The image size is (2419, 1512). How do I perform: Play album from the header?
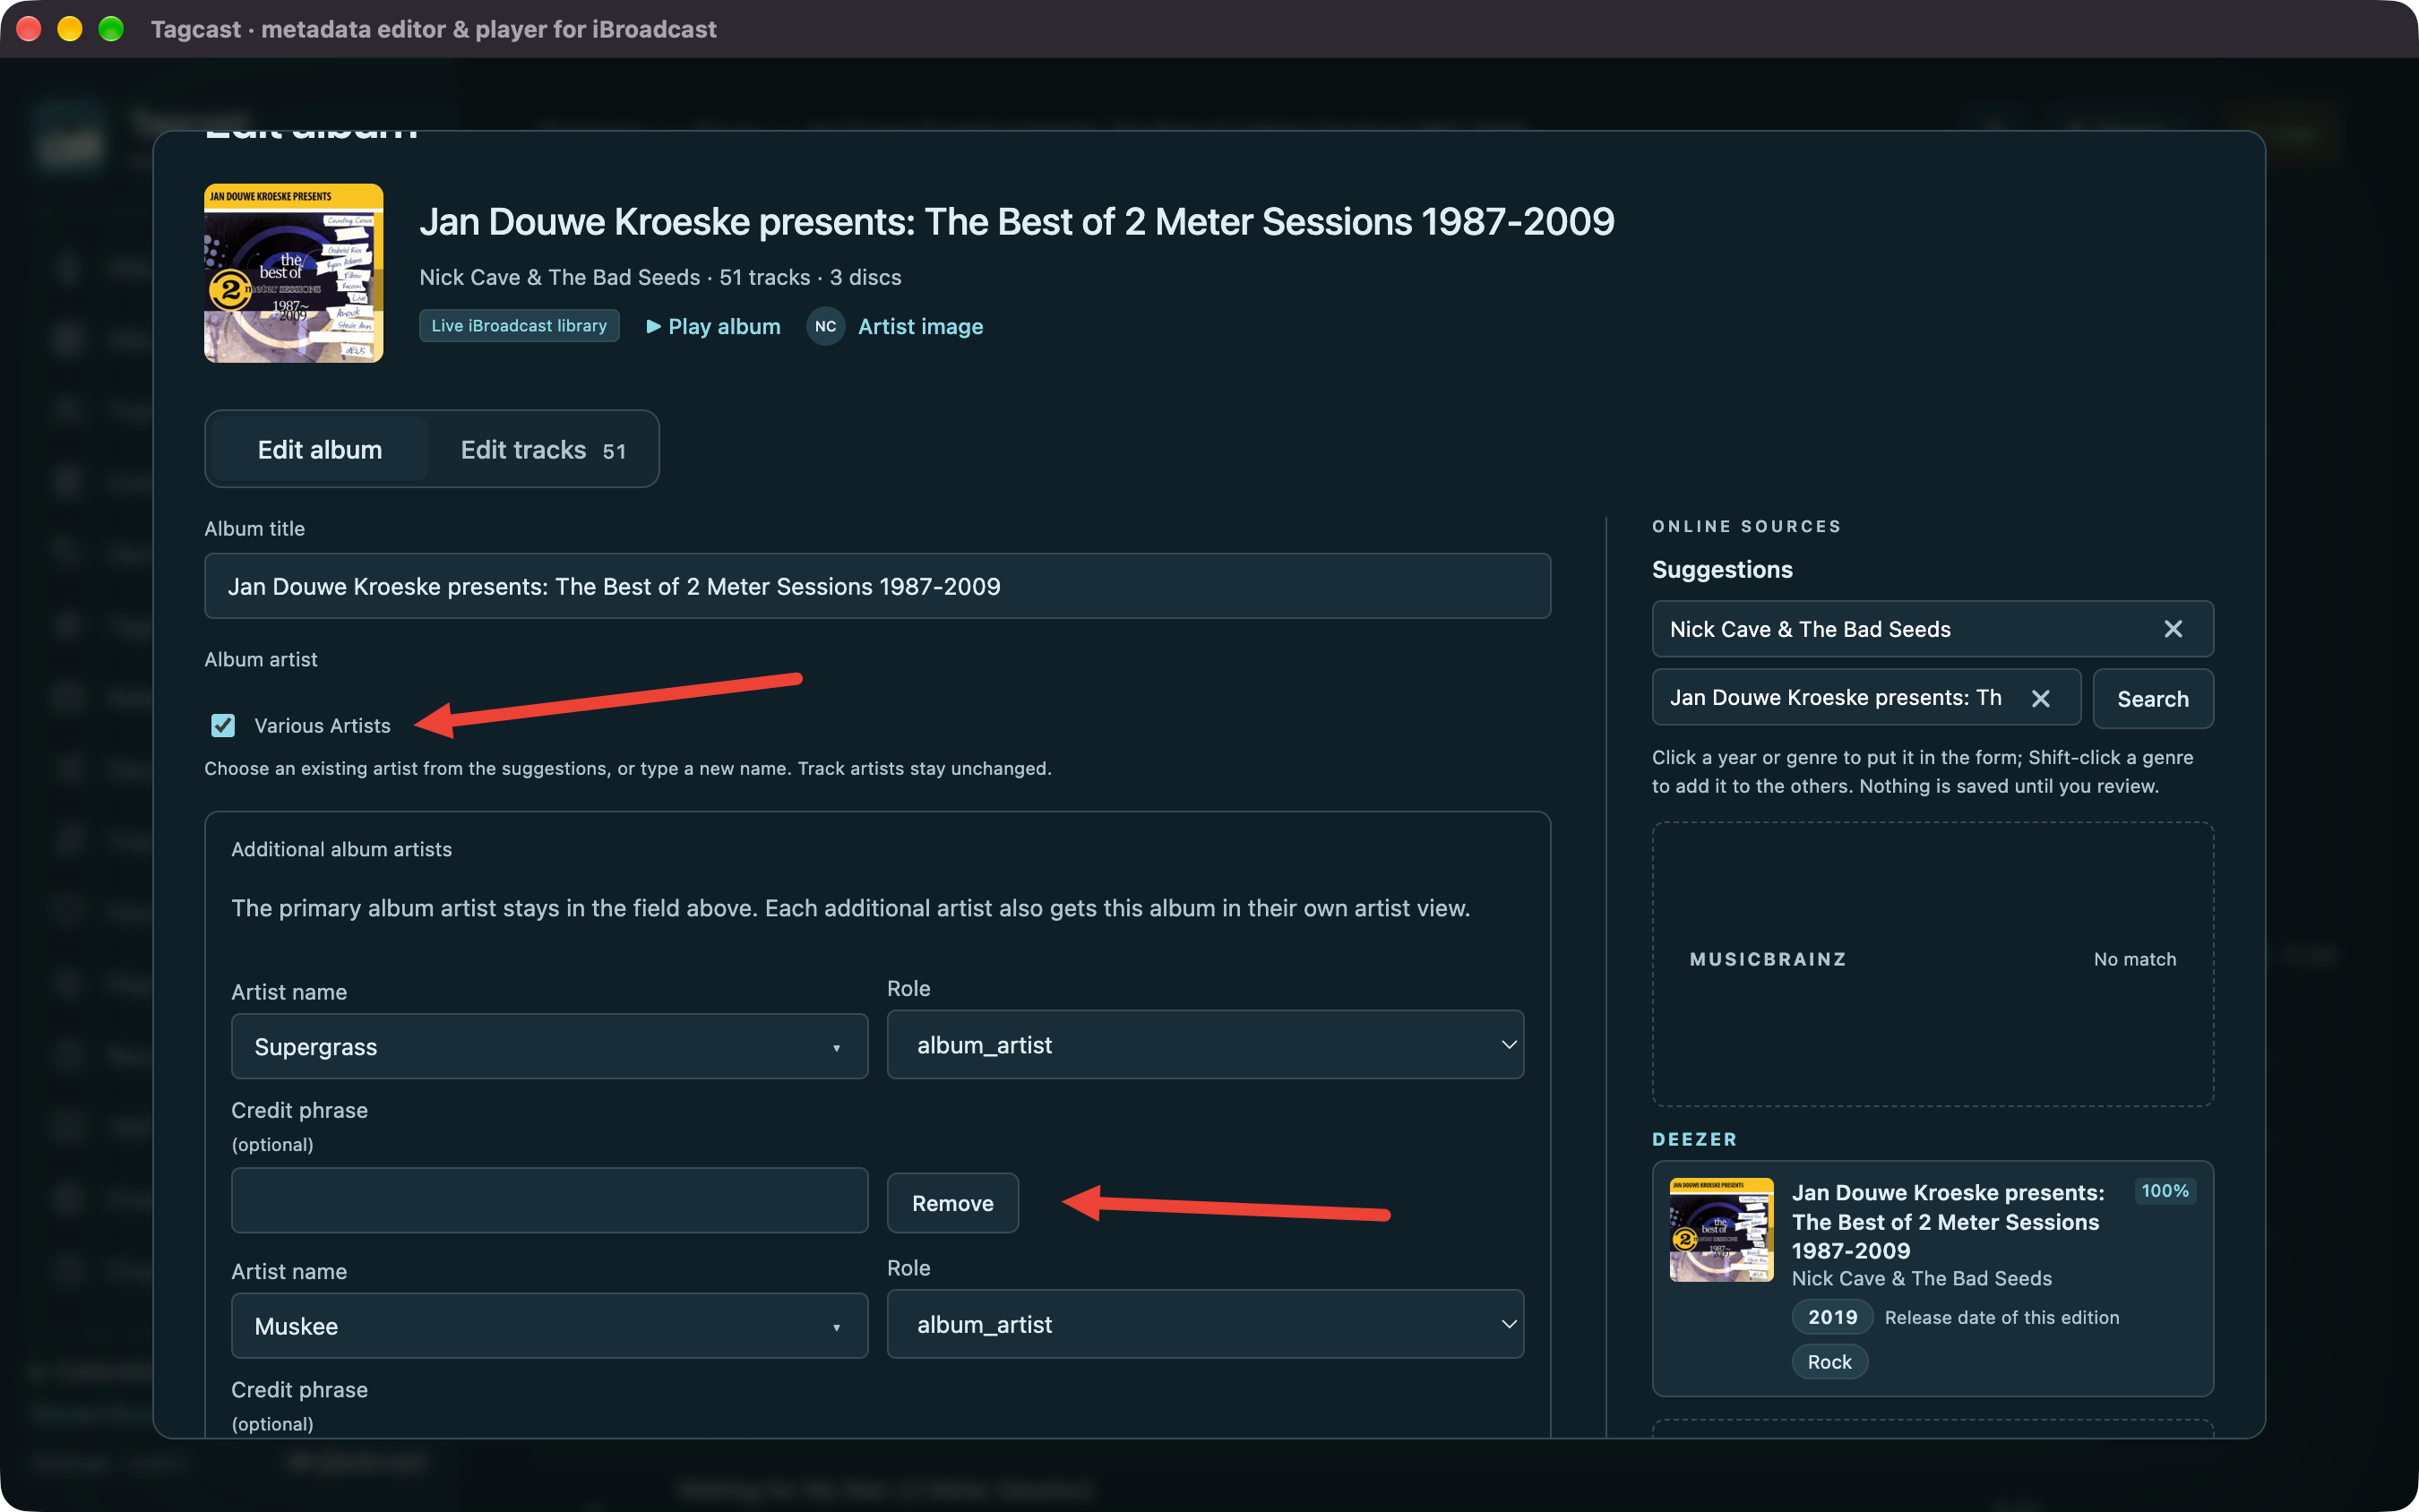click(x=713, y=326)
